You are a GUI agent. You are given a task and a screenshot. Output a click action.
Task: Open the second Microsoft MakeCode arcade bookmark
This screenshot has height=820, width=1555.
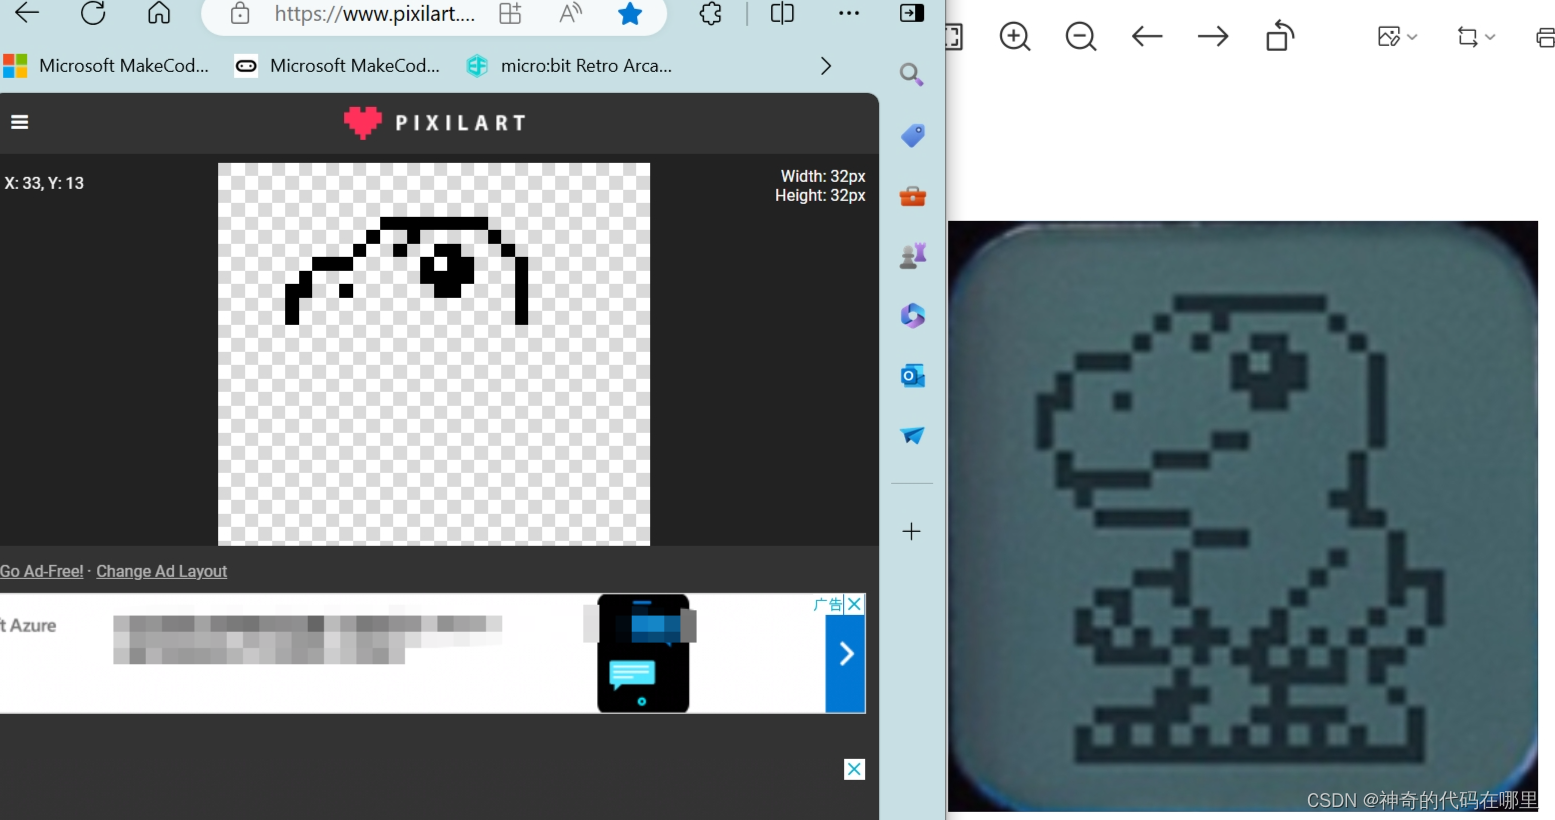[x=337, y=66]
